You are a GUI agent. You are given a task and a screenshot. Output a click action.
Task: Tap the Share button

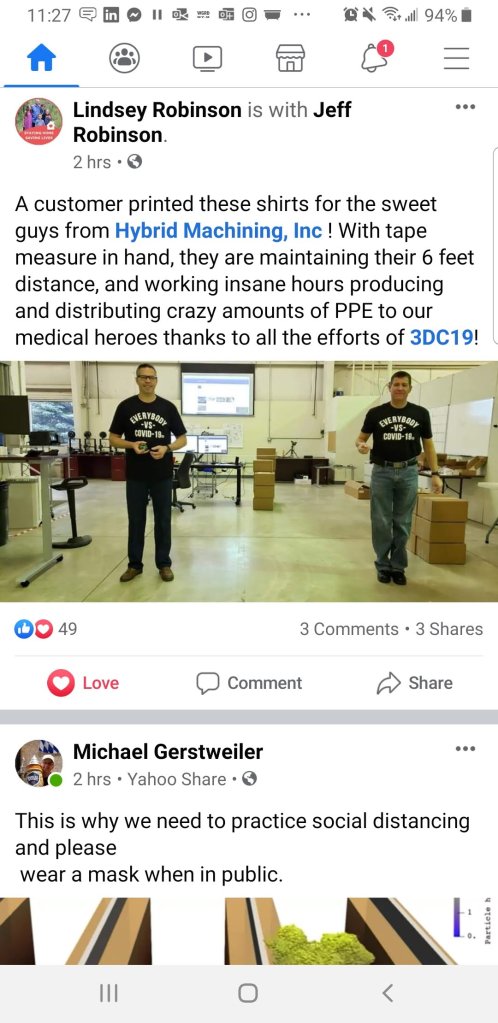click(414, 683)
